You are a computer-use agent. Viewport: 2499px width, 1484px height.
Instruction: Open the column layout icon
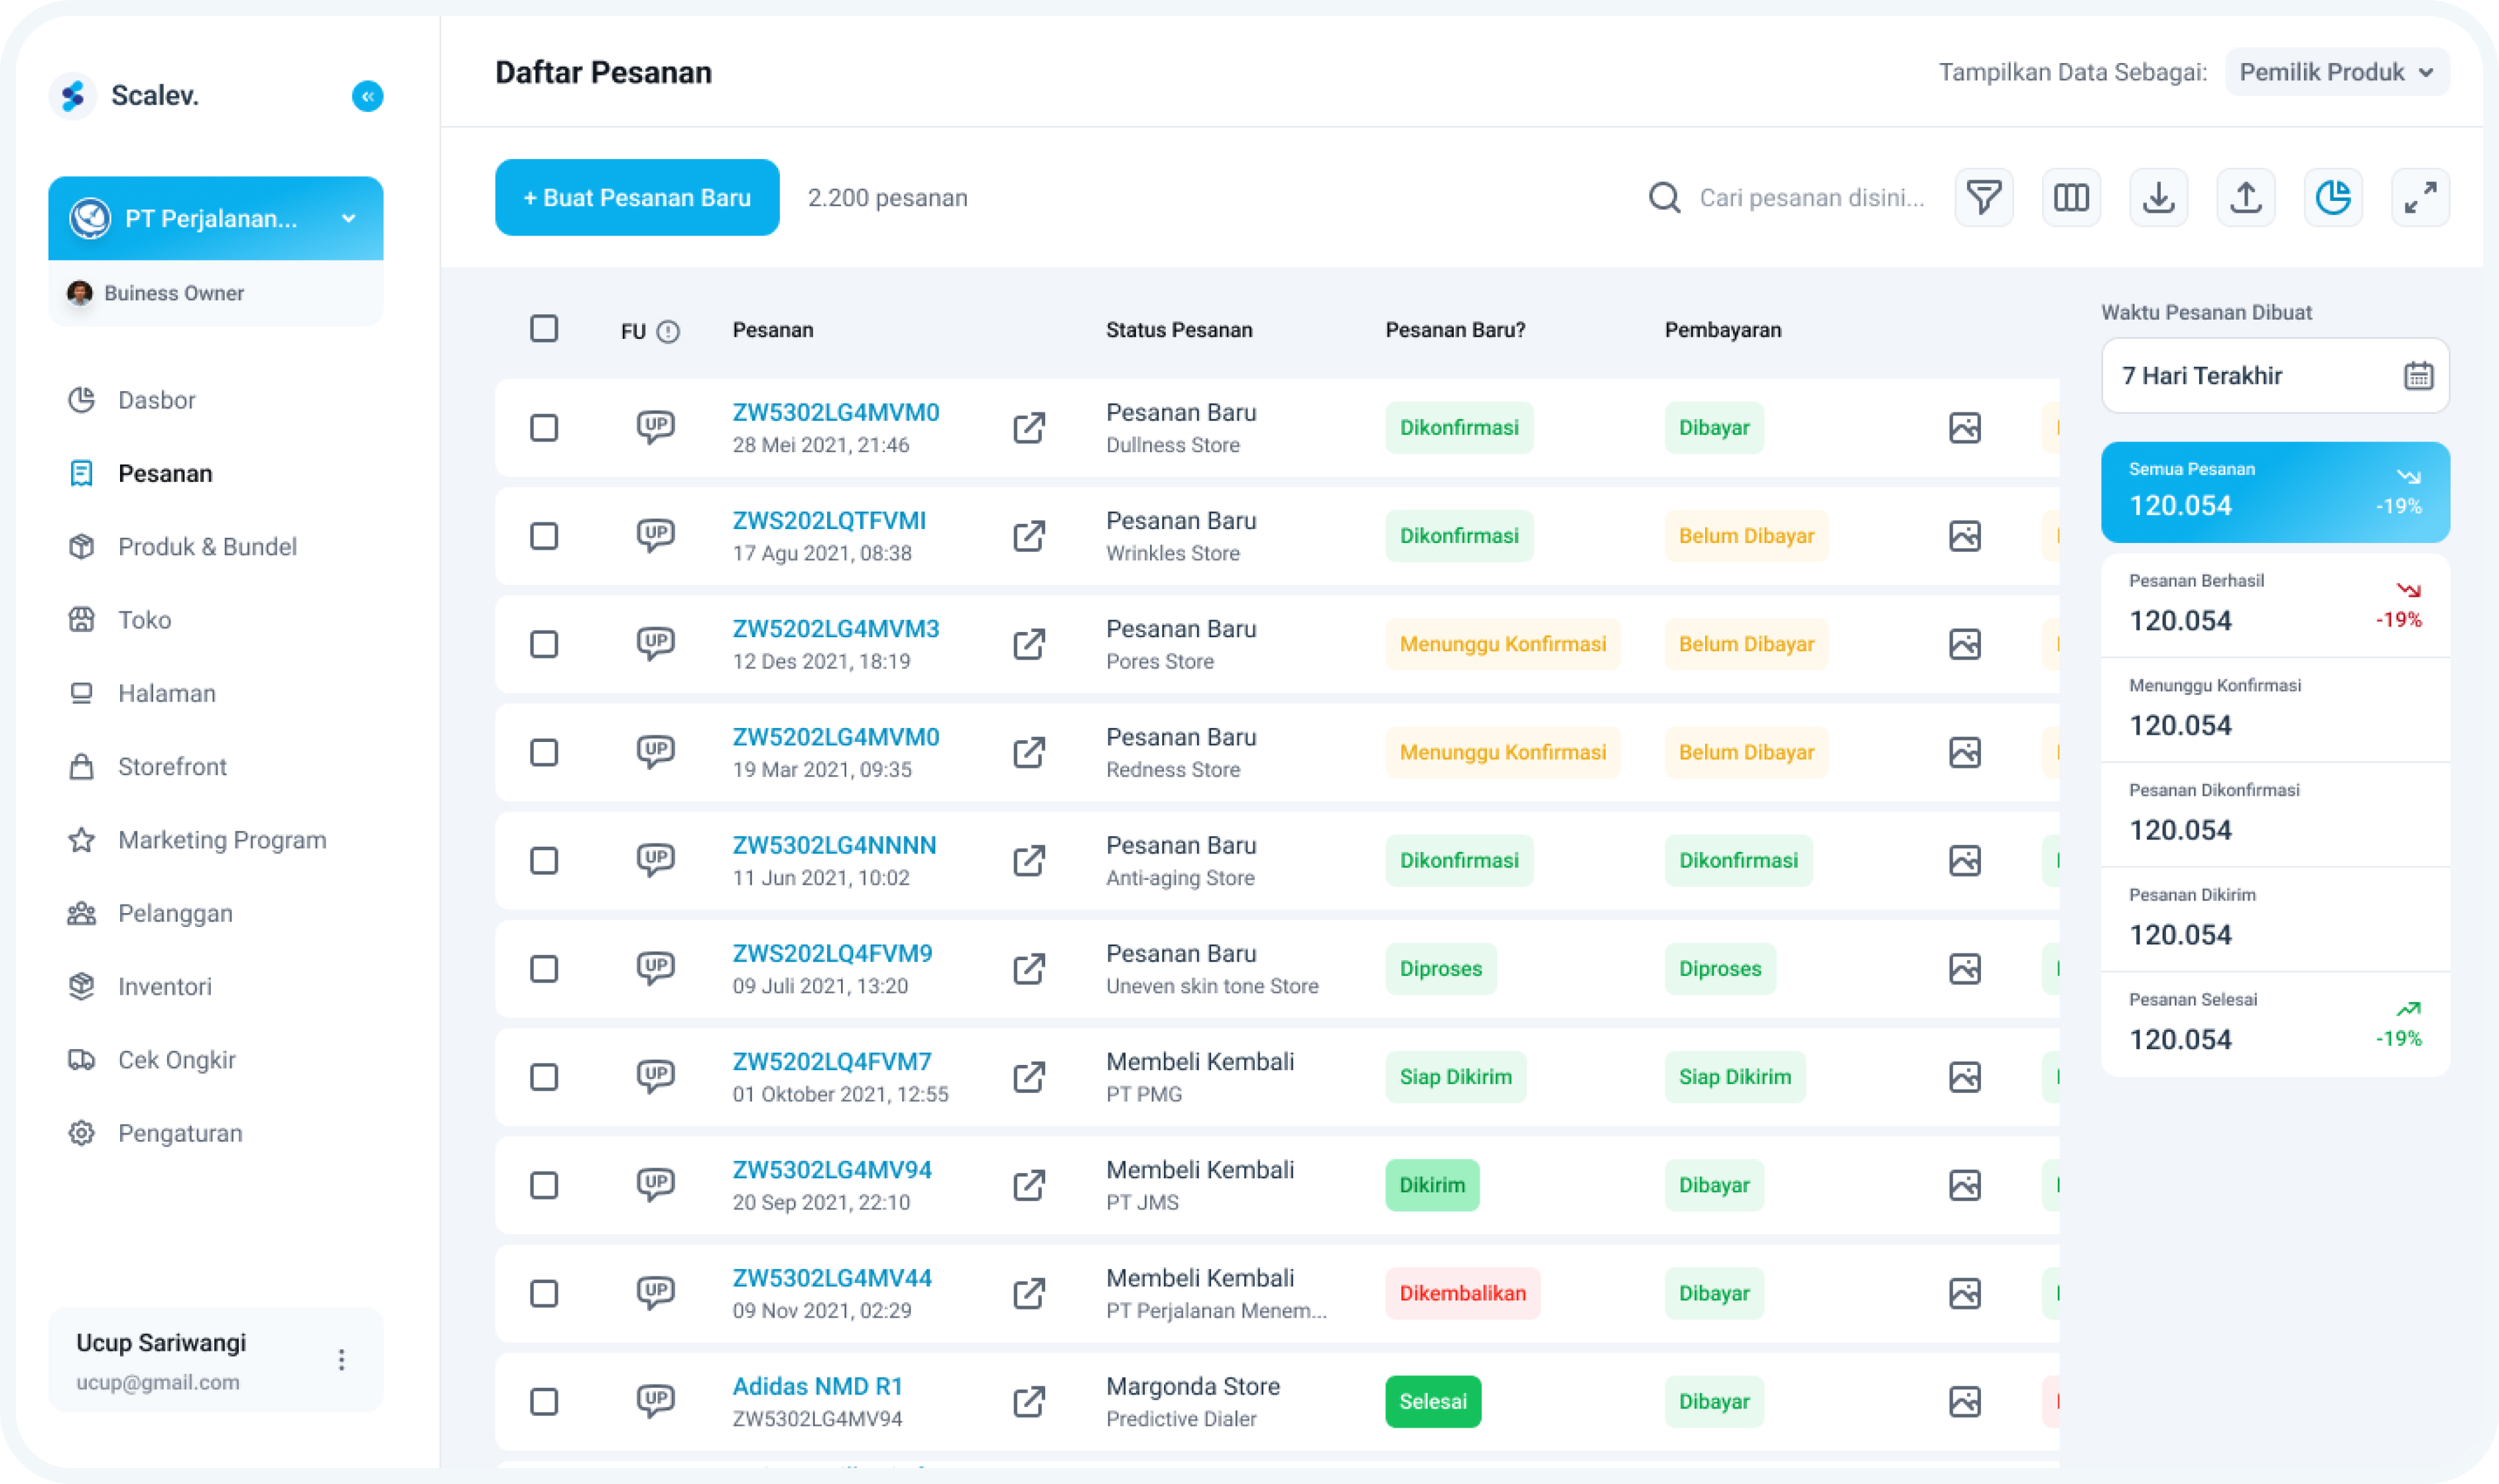(x=2071, y=197)
